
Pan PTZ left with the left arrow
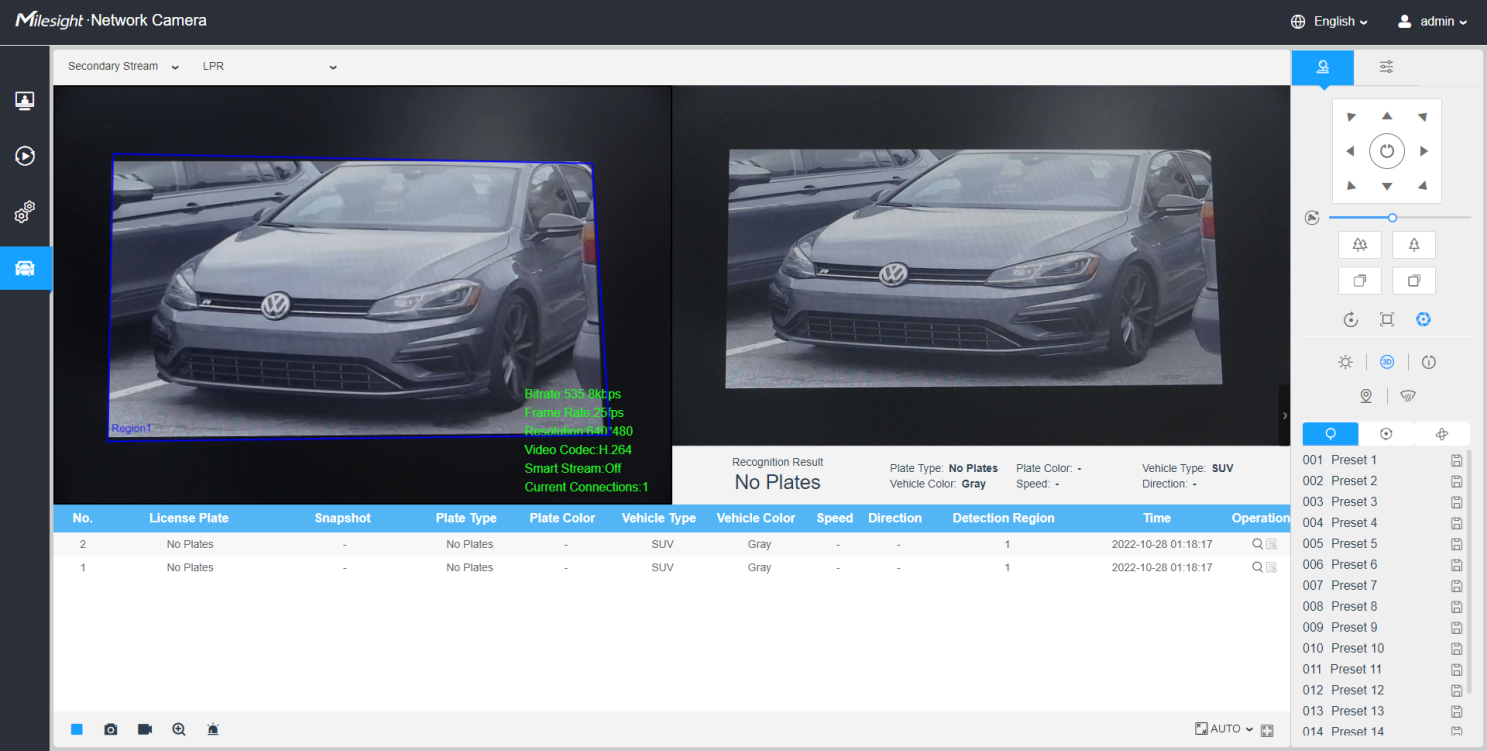(x=1350, y=151)
